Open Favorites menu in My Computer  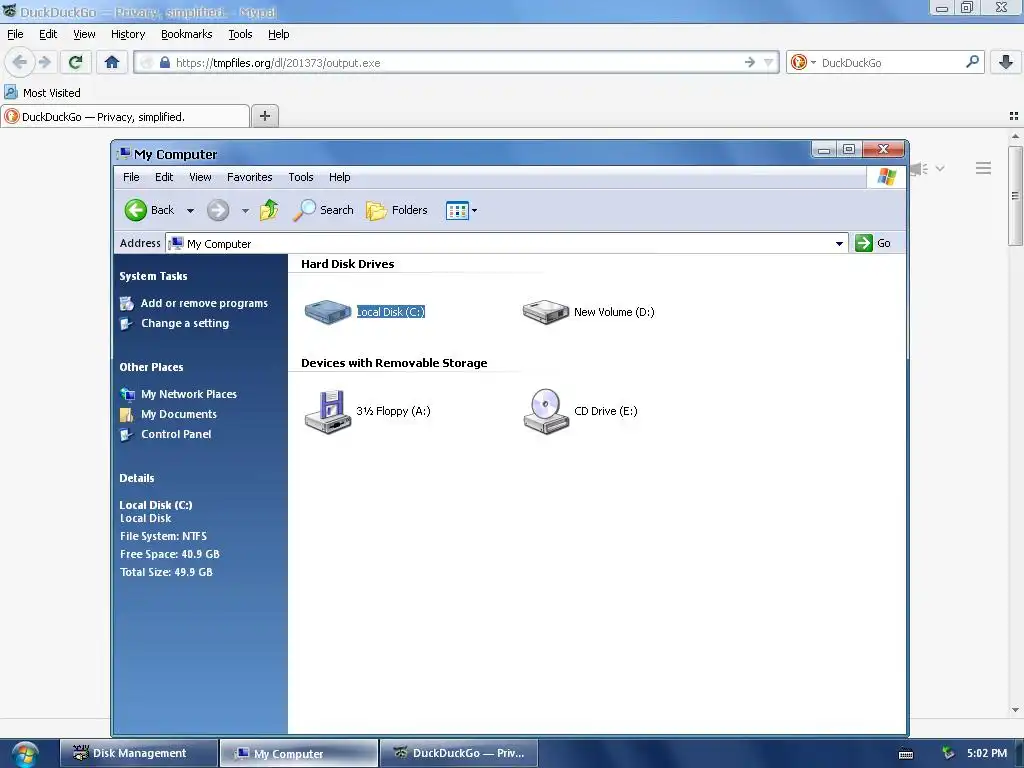pos(249,177)
